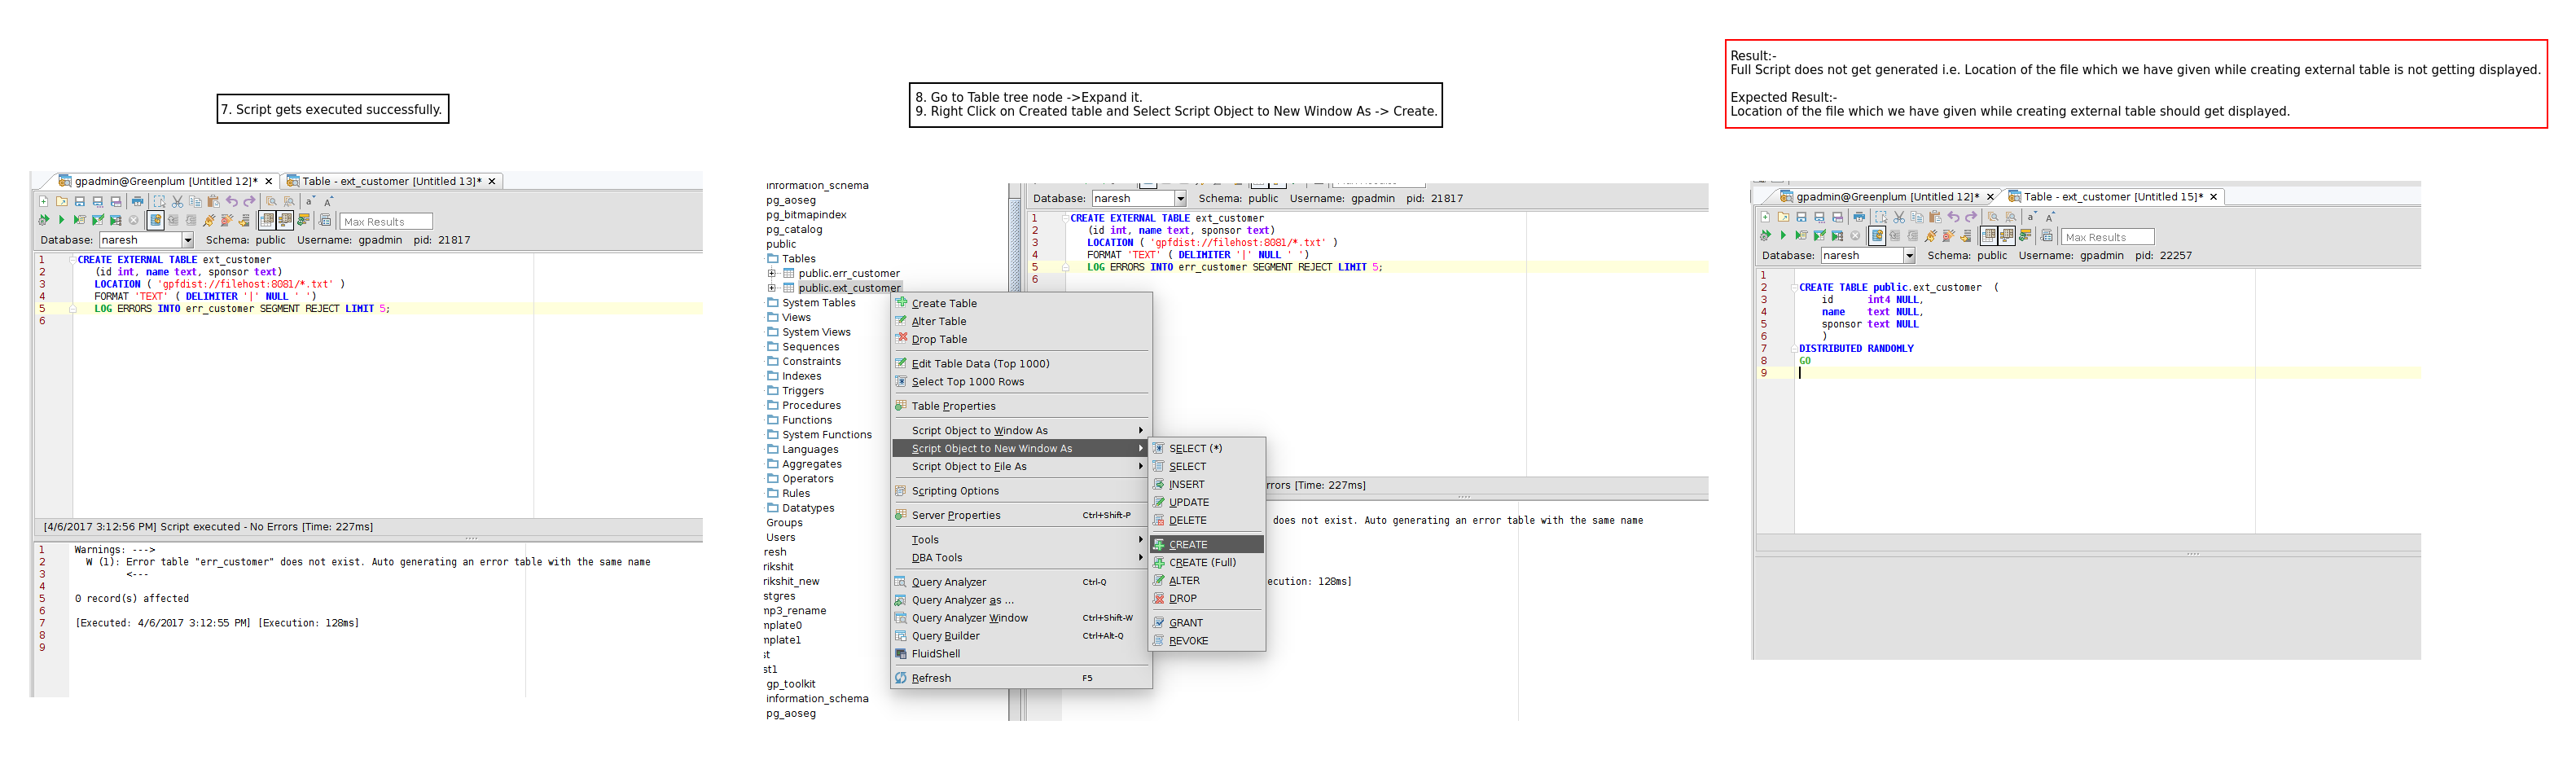Select the System Functions folder in tree
The width and height of the screenshot is (2576, 782).
pos(819,435)
